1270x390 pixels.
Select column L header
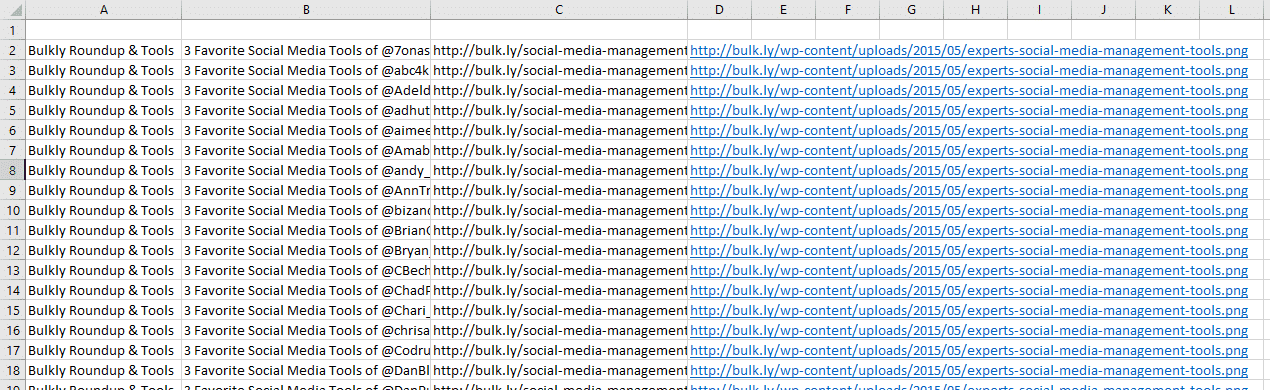click(1231, 9)
